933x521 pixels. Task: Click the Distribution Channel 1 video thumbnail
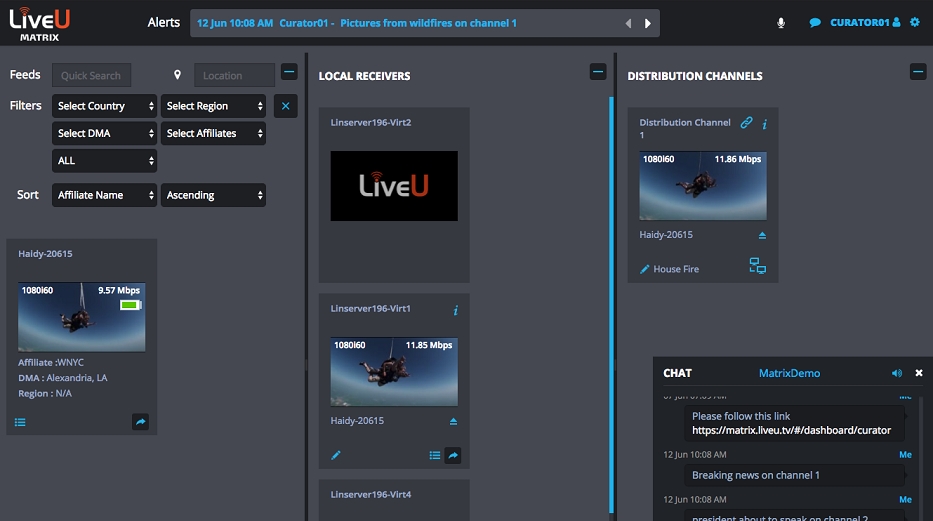click(703, 186)
